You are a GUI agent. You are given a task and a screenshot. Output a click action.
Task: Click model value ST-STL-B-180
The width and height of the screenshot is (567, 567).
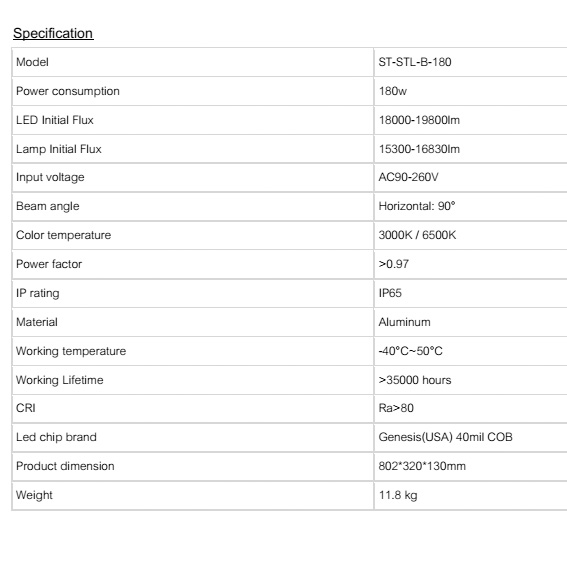(415, 62)
